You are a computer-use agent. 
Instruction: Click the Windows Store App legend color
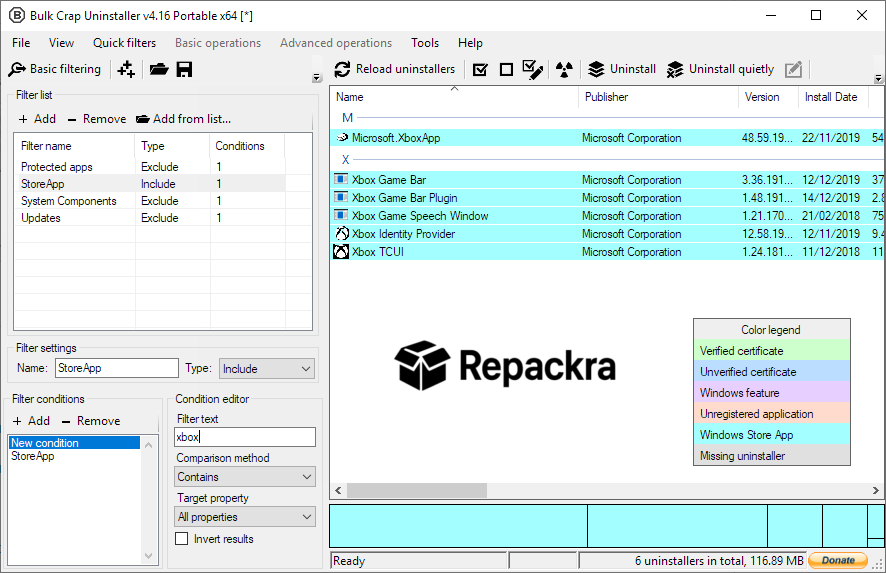pyautogui.click(x=771, y=434)
